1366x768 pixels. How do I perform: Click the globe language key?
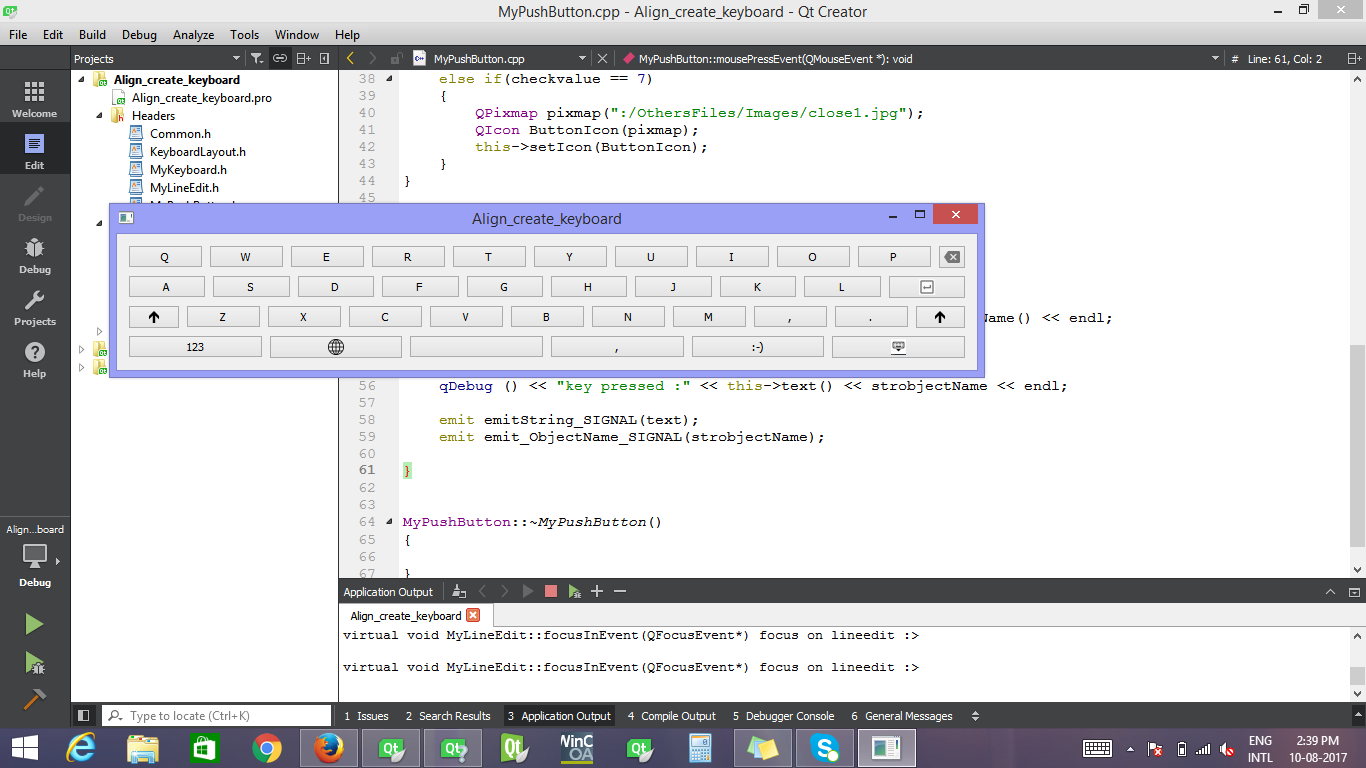tap(336, 347)
